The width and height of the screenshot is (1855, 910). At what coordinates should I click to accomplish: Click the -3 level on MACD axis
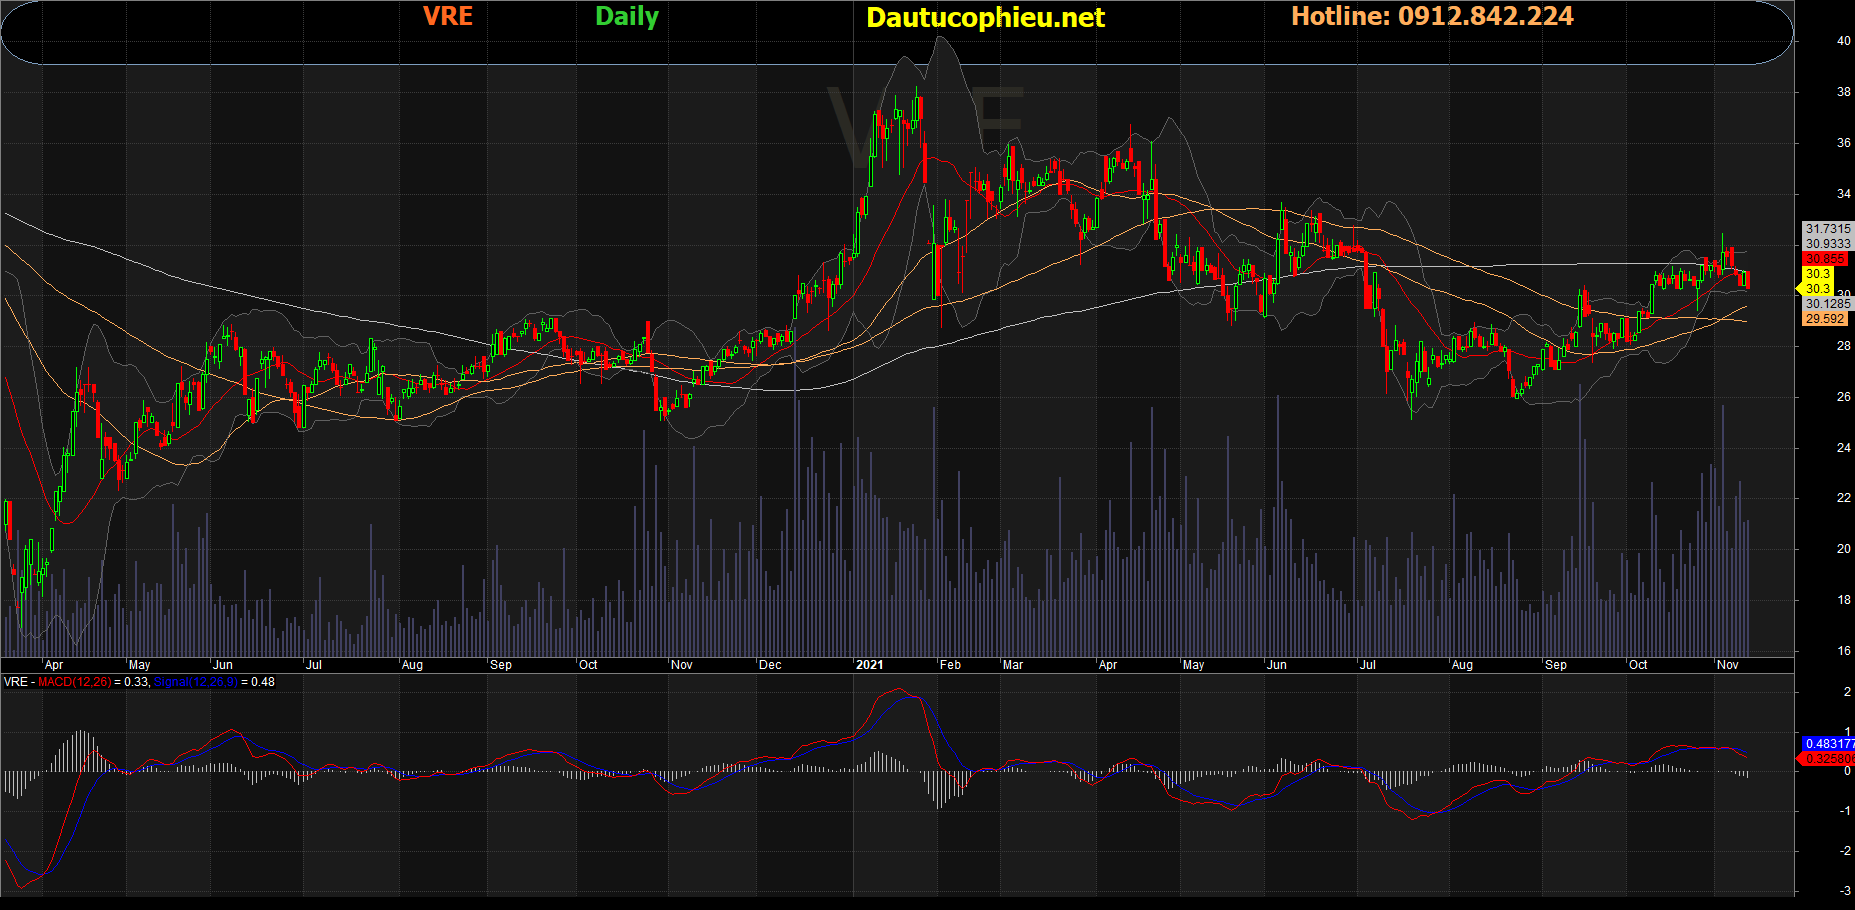click(1845, 891)
